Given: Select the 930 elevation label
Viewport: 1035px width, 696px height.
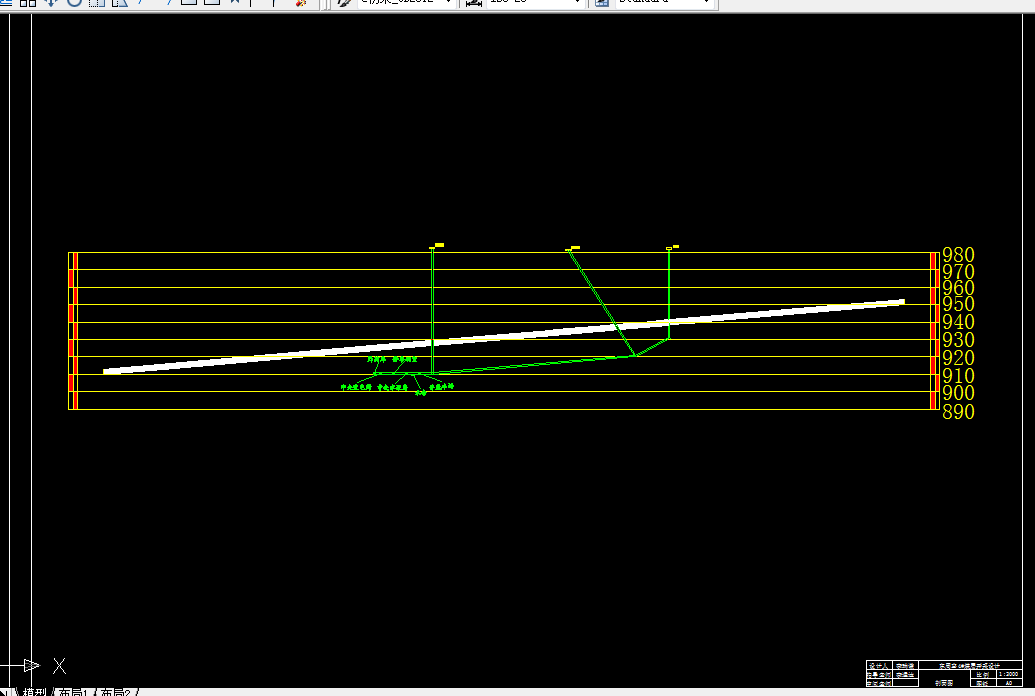Looking at the screenshot, I should [958, 339].
